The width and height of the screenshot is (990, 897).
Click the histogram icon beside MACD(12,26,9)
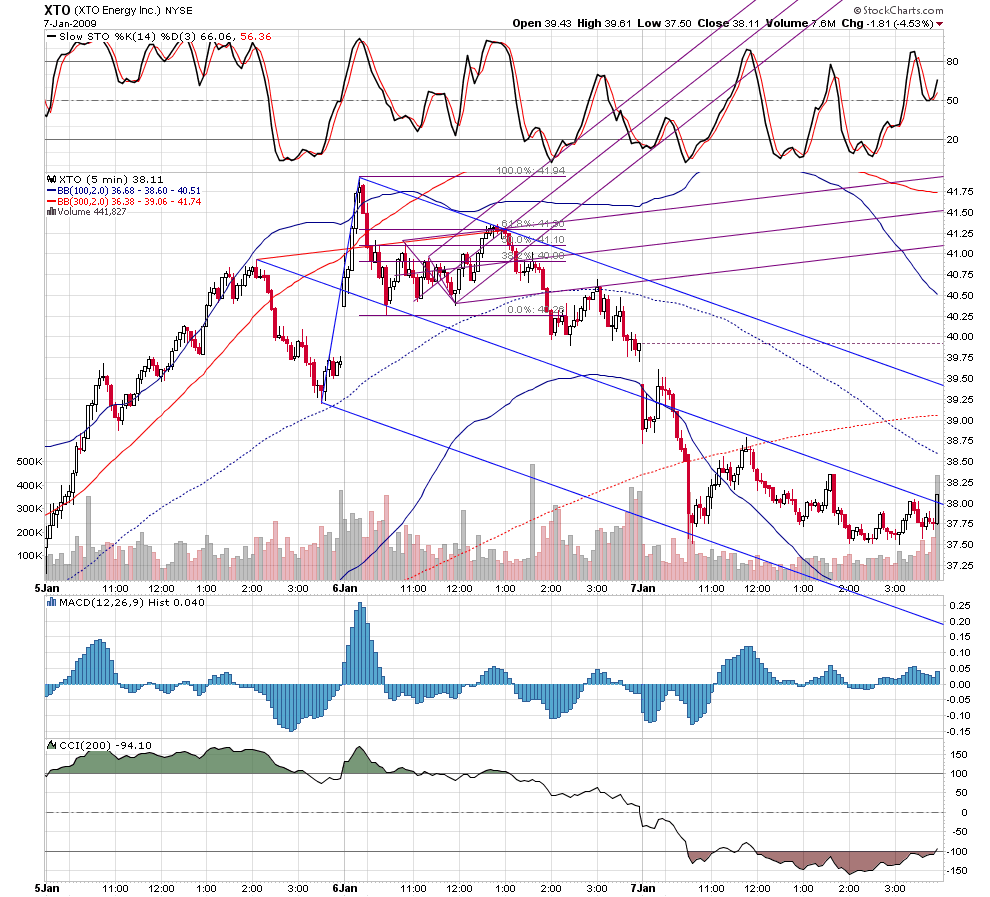click(52, 602)
